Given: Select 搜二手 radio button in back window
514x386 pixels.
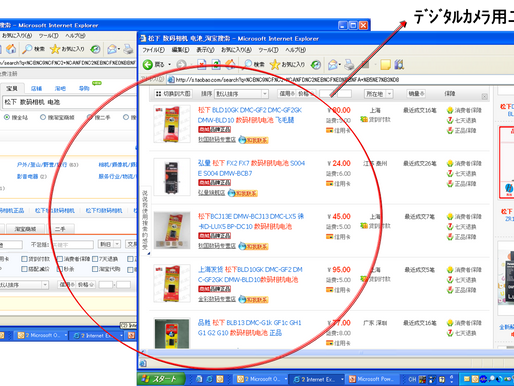Looking at the screenshot, I should (89, 117).
